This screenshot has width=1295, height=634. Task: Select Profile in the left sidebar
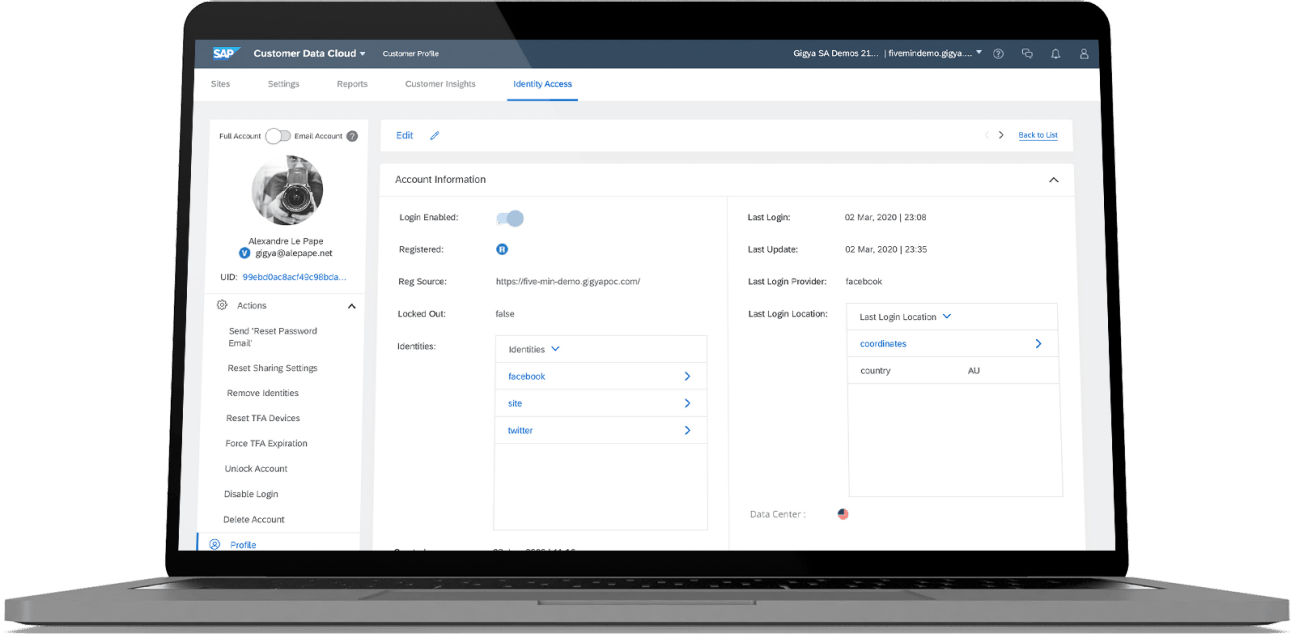coord(243,545)
